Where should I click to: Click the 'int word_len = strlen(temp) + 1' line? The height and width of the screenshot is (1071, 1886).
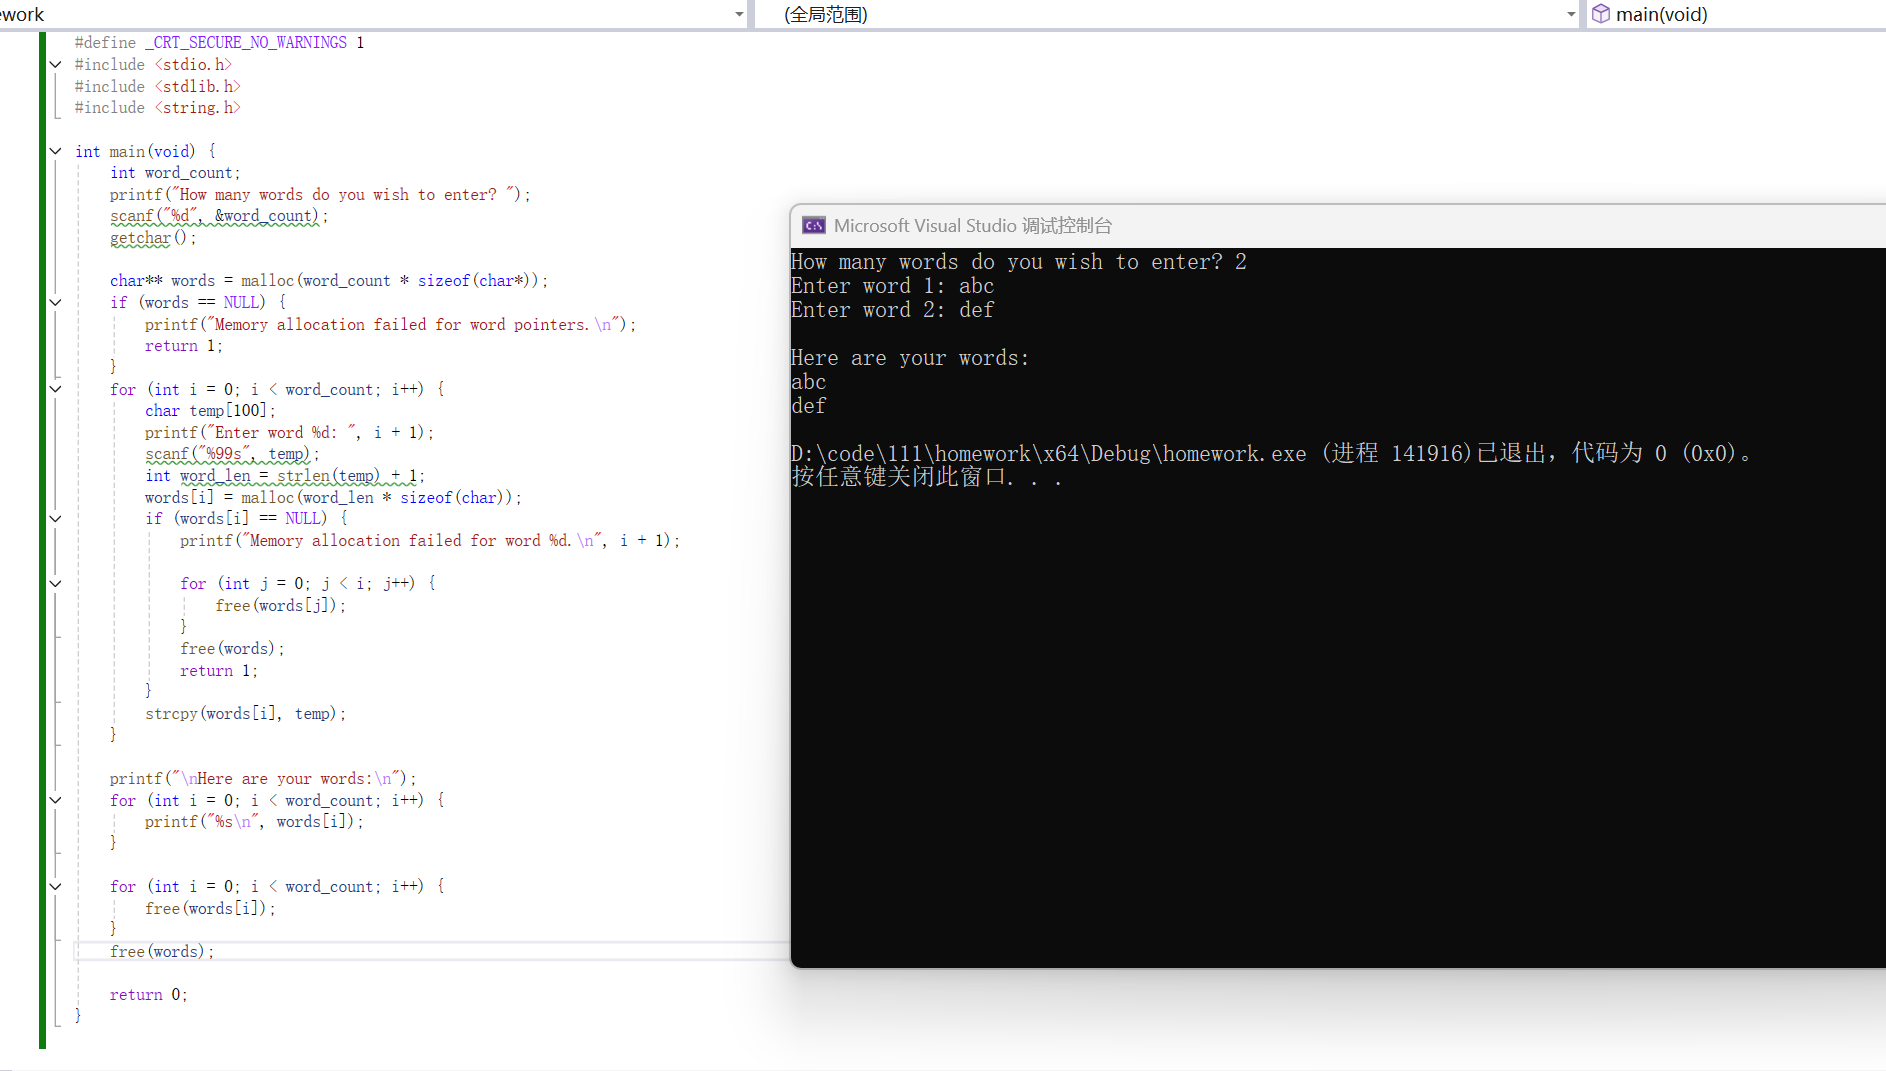point(285,476)
